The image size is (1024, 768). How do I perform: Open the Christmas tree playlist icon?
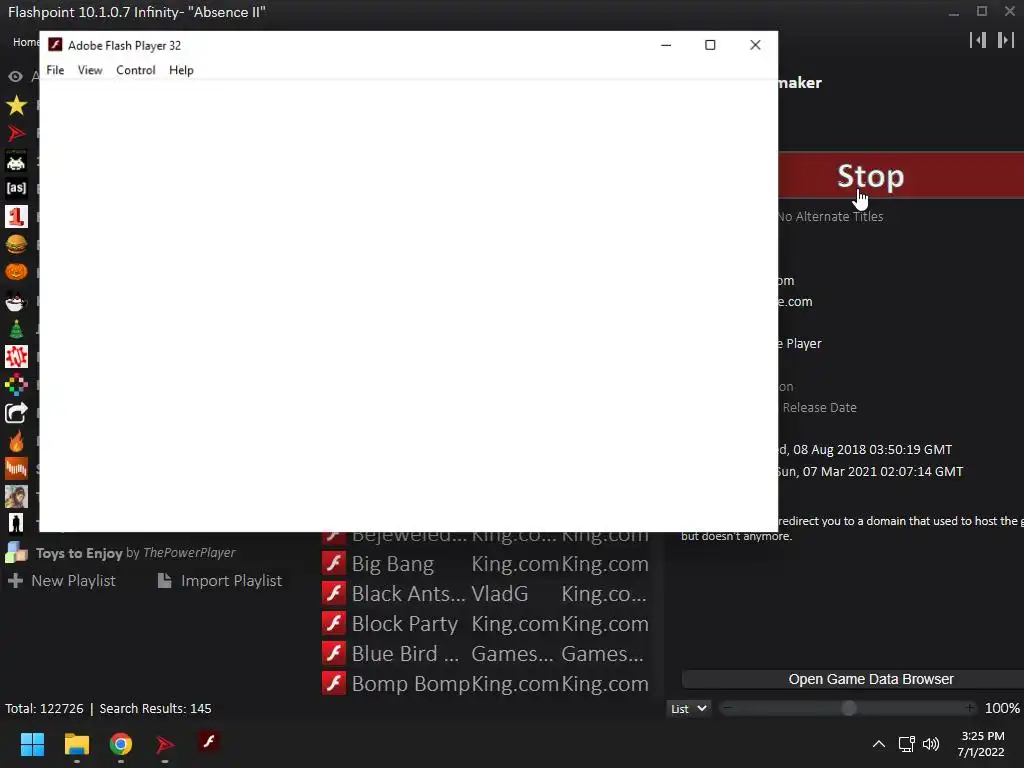16,329
